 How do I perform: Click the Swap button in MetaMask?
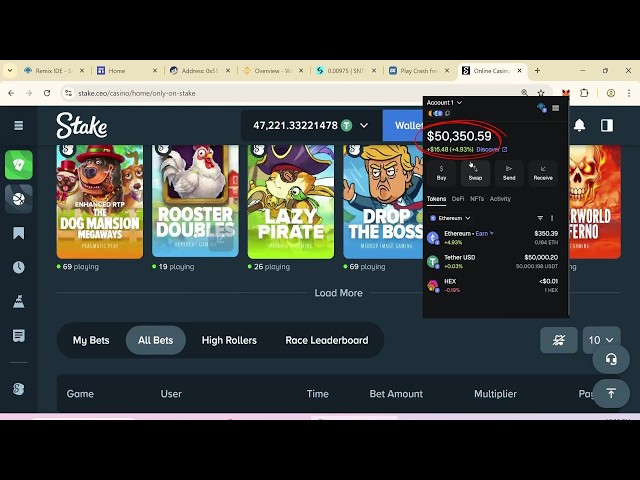(475, 173)
